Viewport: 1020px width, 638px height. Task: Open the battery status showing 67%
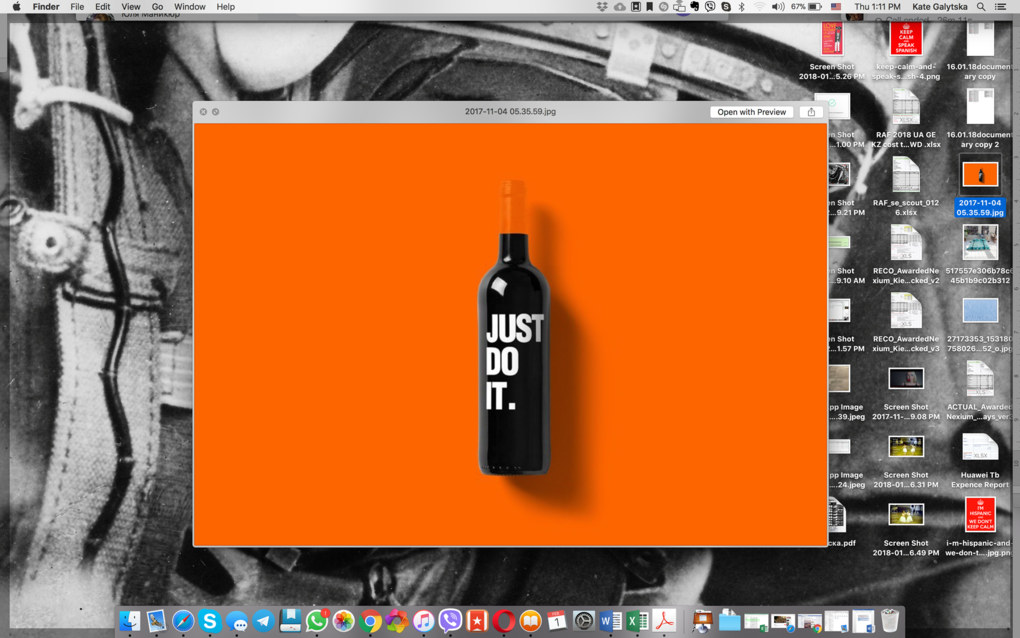pyautogui.click(x=806, y=7)
